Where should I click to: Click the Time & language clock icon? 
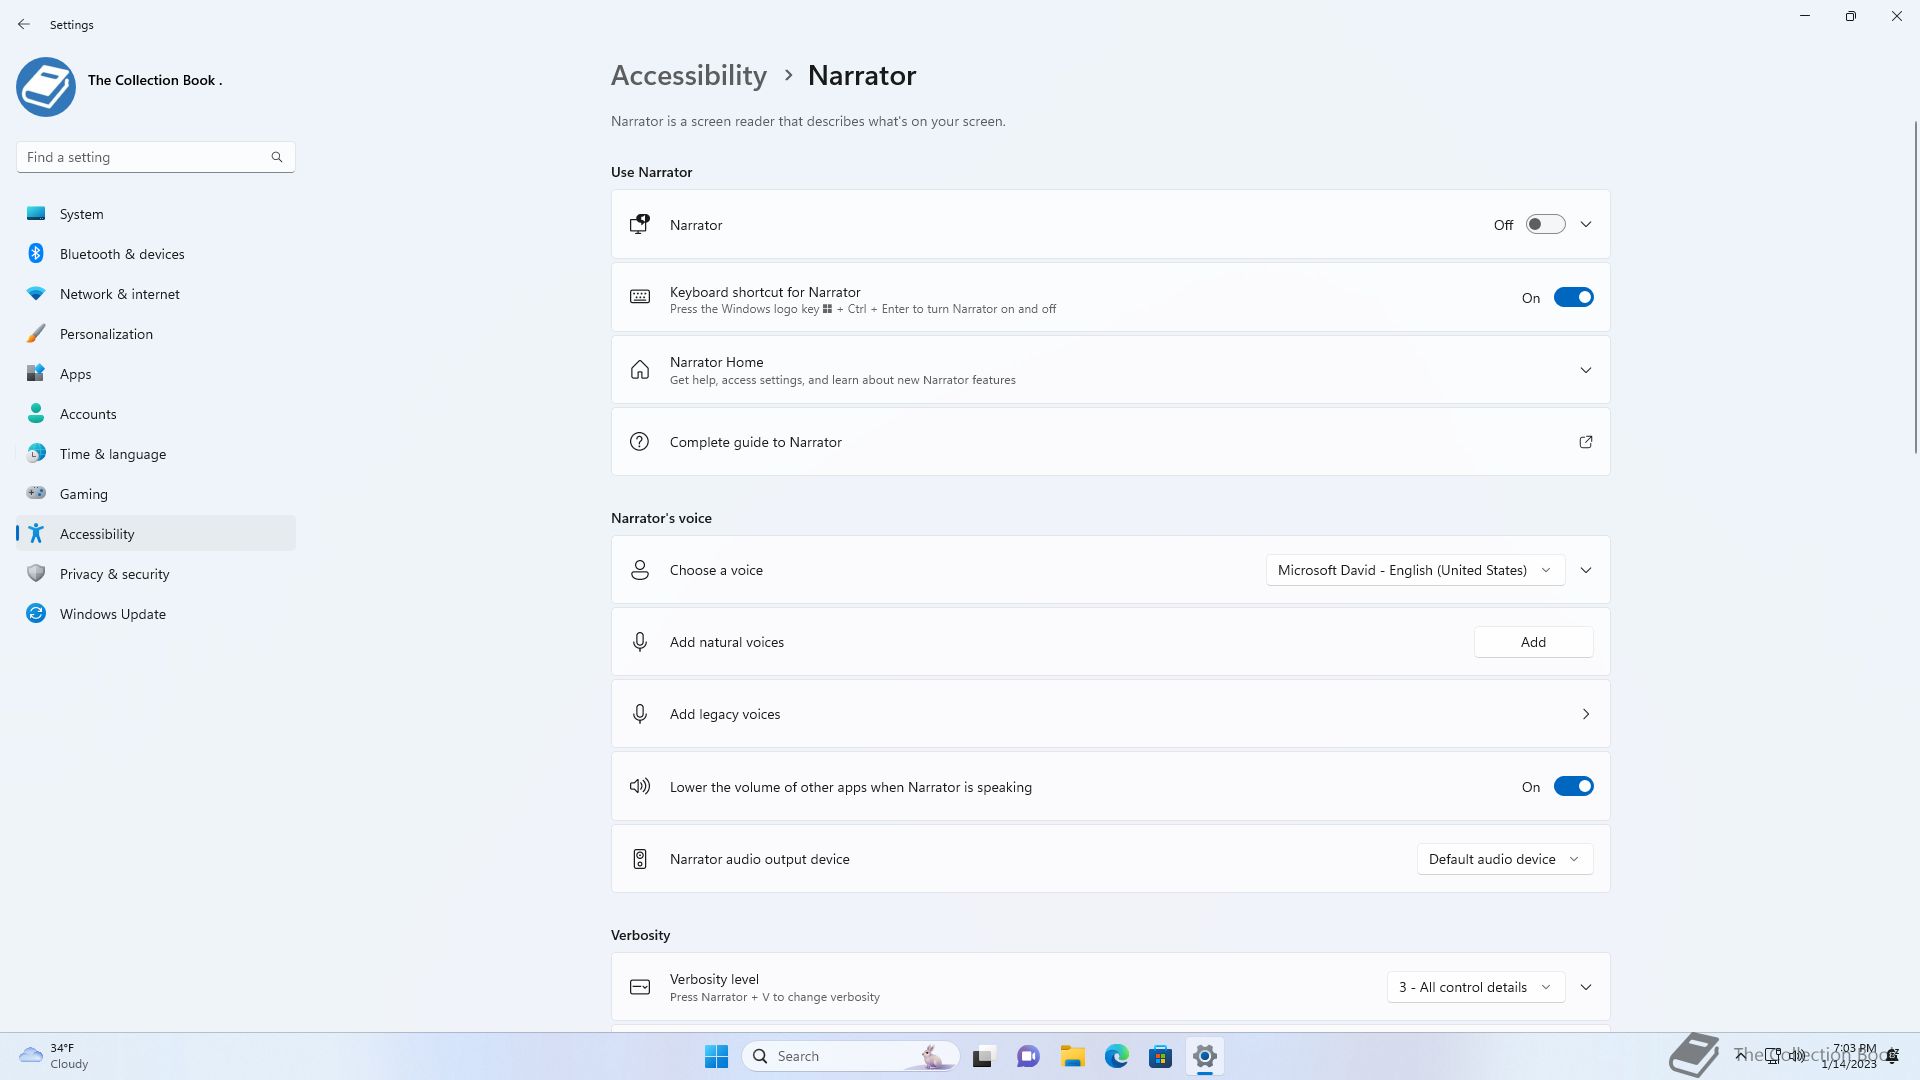click(x=36, y=453)
